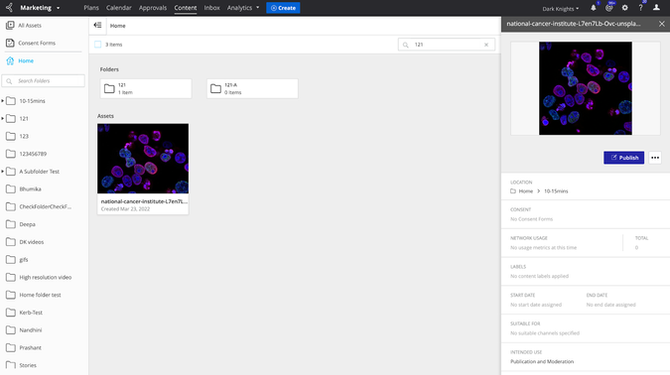This screenshot has width=670, height=375.
Task: Select the 121 folder in the sidebar tree
Action: tap(24, 119)
